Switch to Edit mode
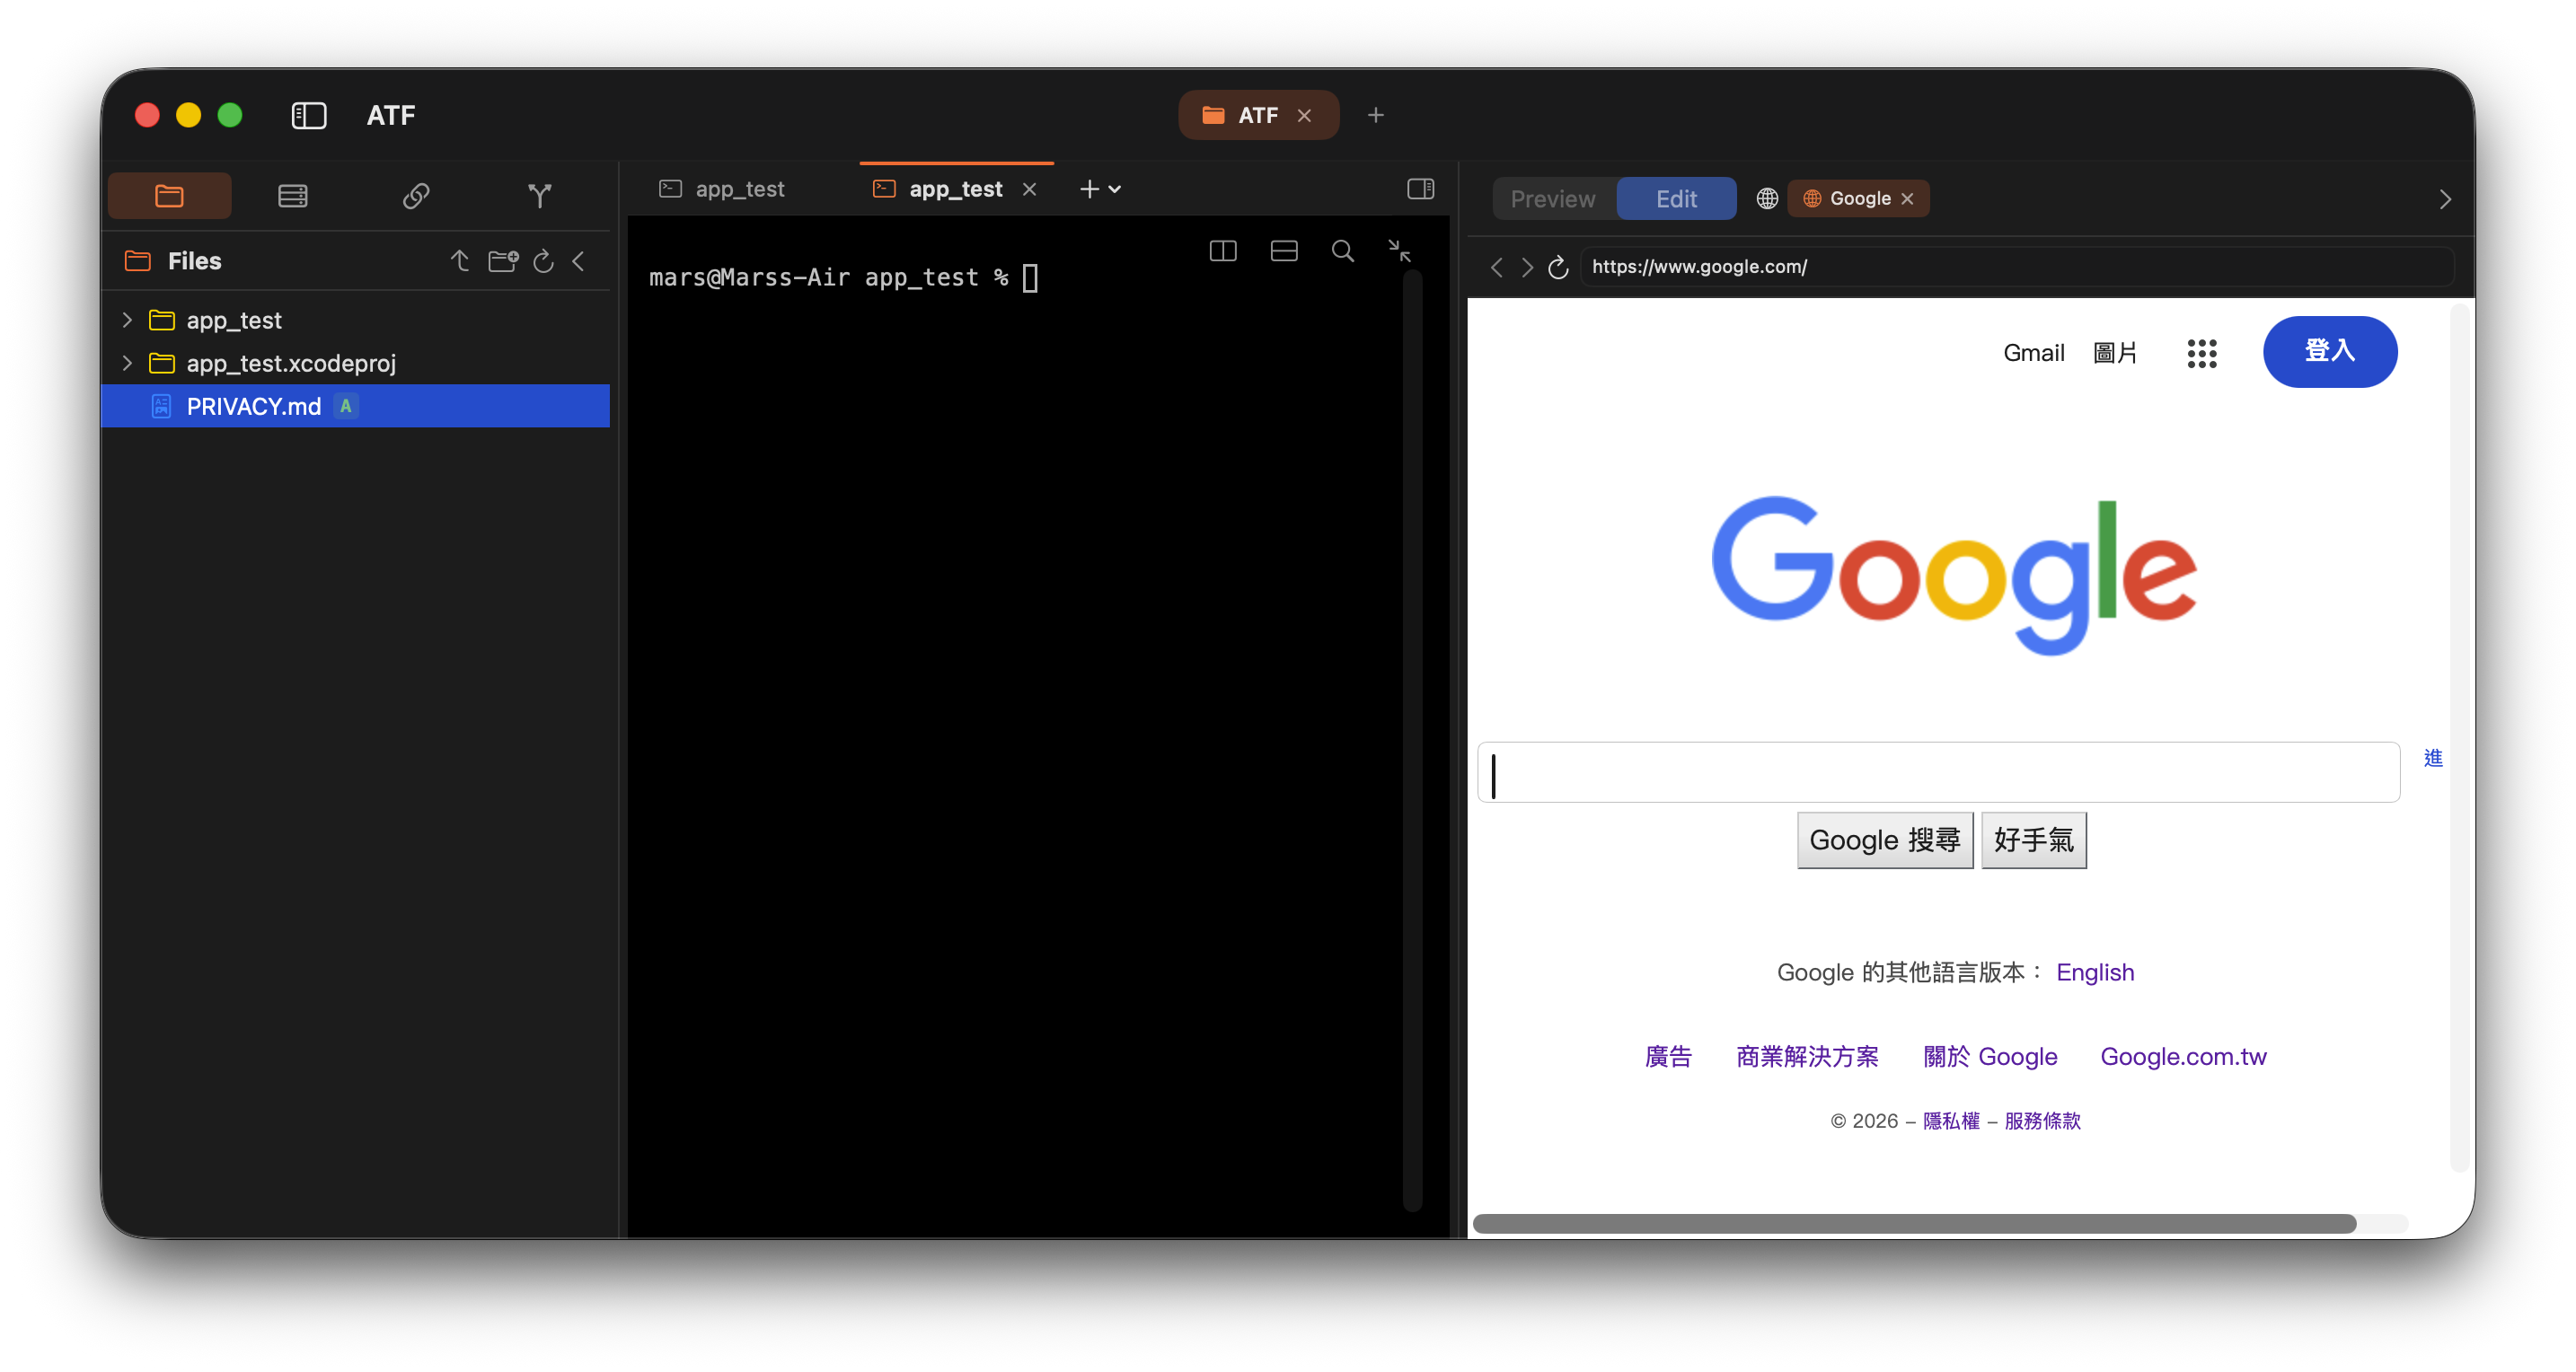 coord(1676,199)
